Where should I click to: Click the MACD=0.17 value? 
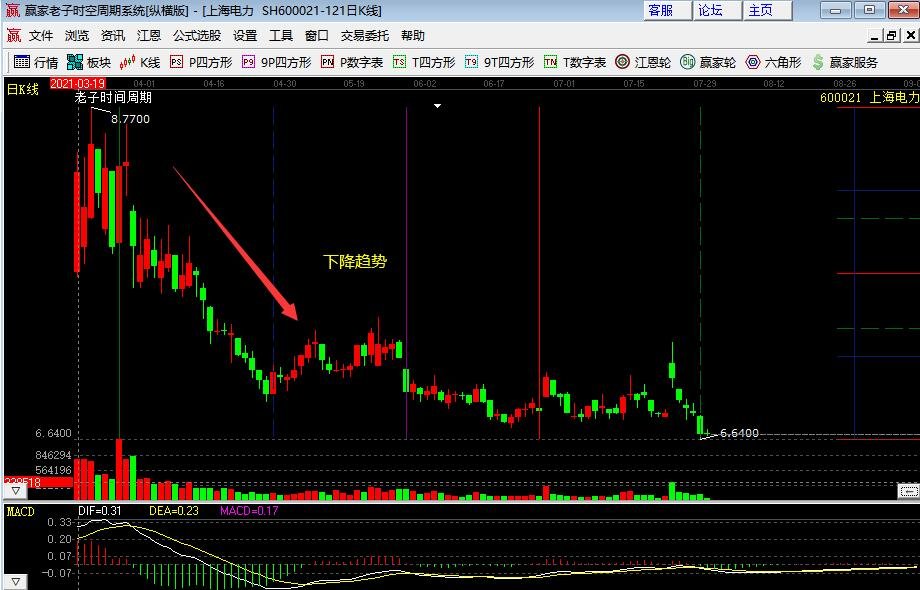click(x=249, y=511)
